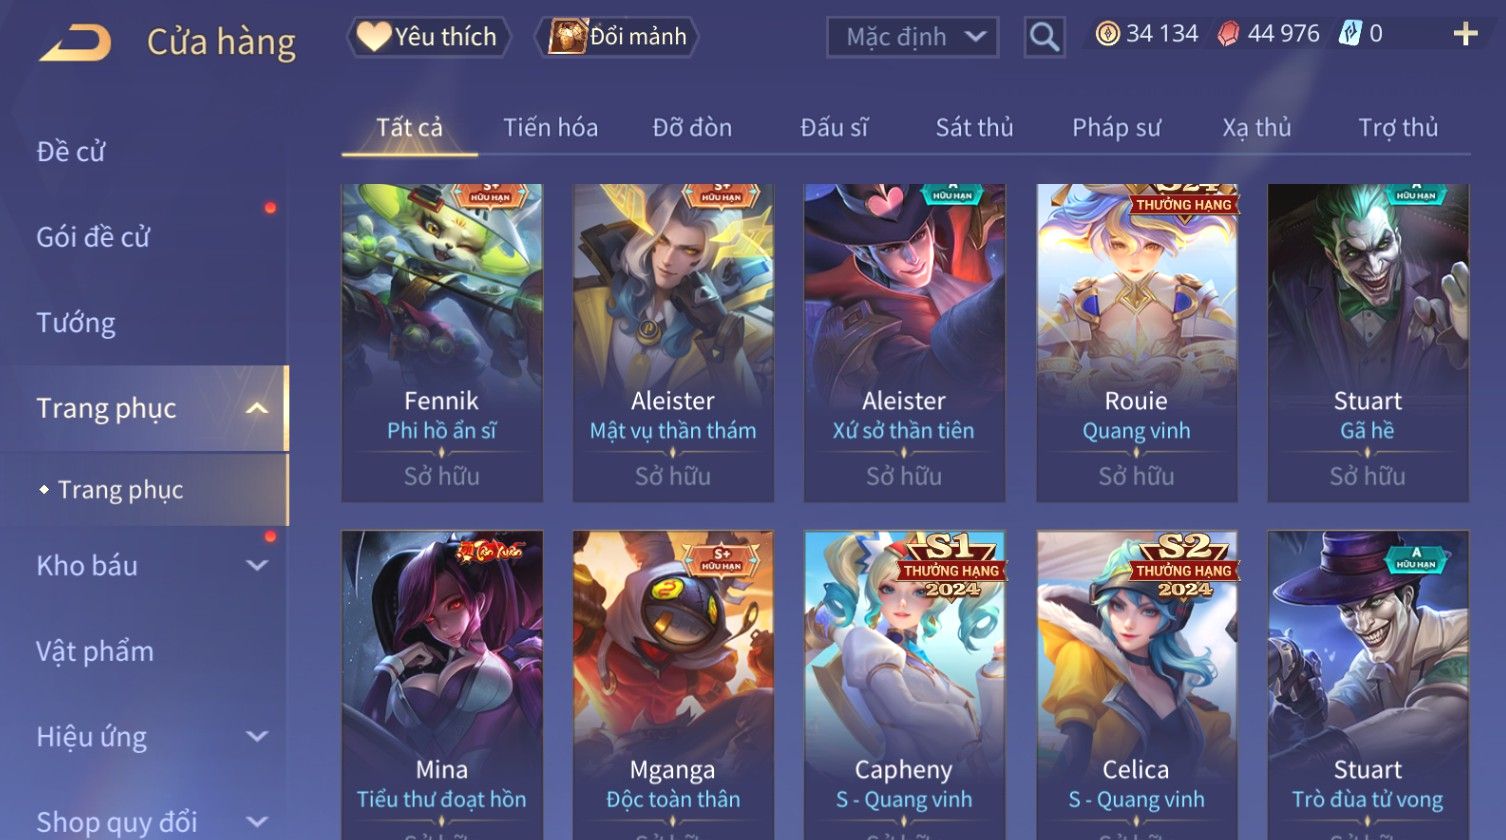This screenshot has width=1506, height=840.
Task: Open Yêu thích heart favorites
Action: click(428, 37)
